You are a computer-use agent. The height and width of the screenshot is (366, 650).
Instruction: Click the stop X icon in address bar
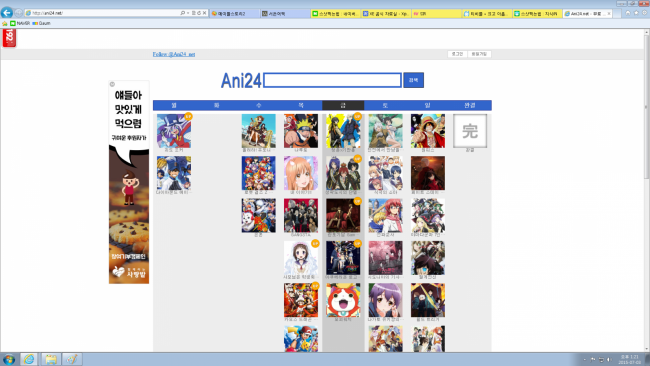204,13
